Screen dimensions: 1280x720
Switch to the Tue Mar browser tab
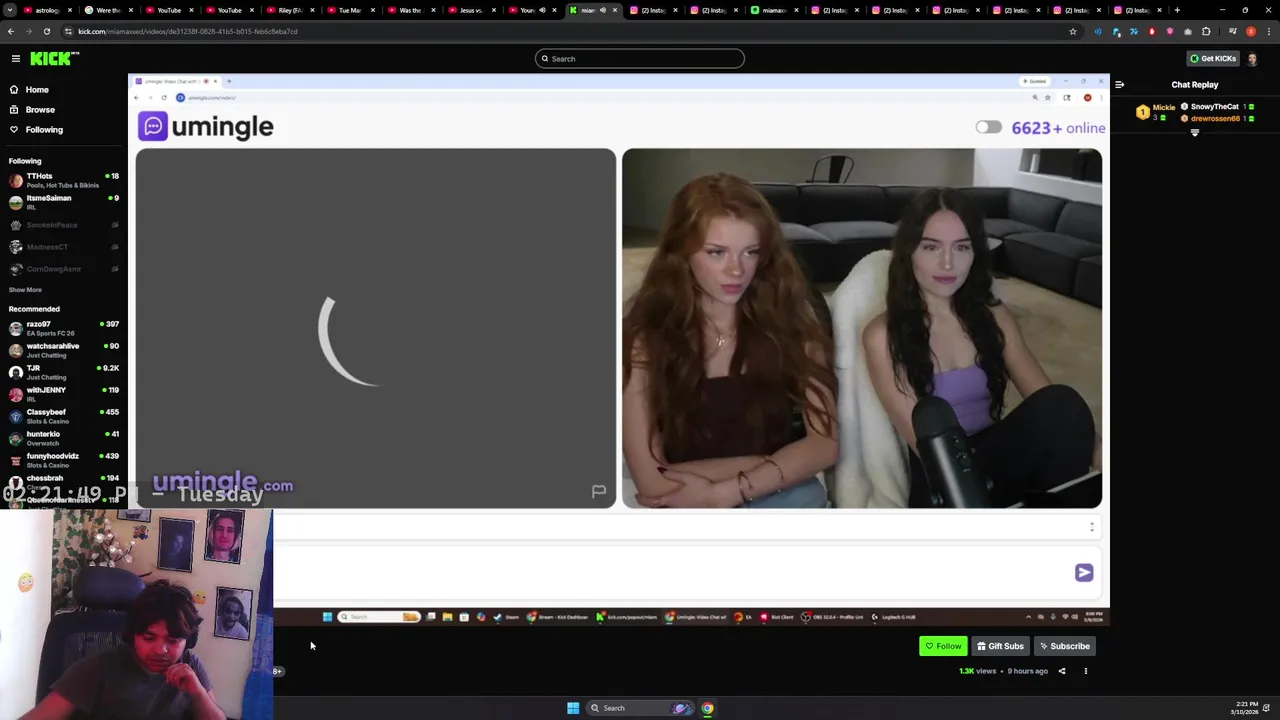[x=350, y=10]
